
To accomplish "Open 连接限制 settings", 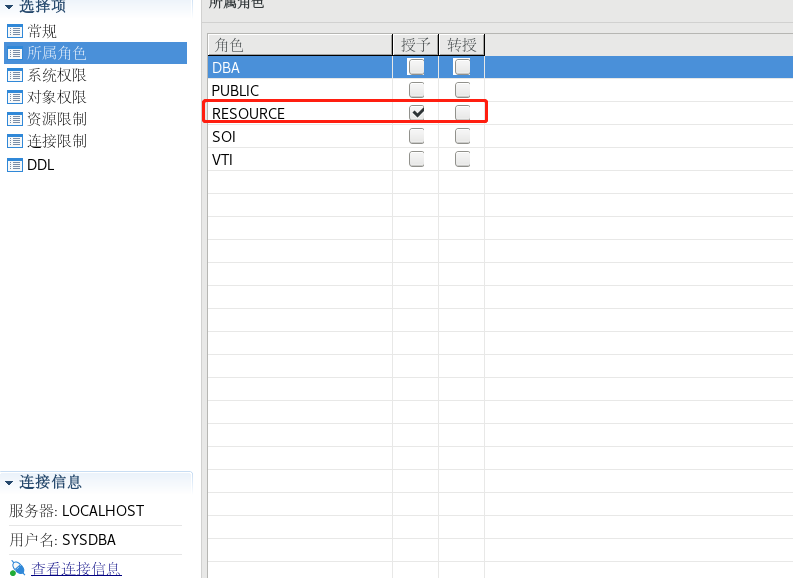I will tap(57, 141).
